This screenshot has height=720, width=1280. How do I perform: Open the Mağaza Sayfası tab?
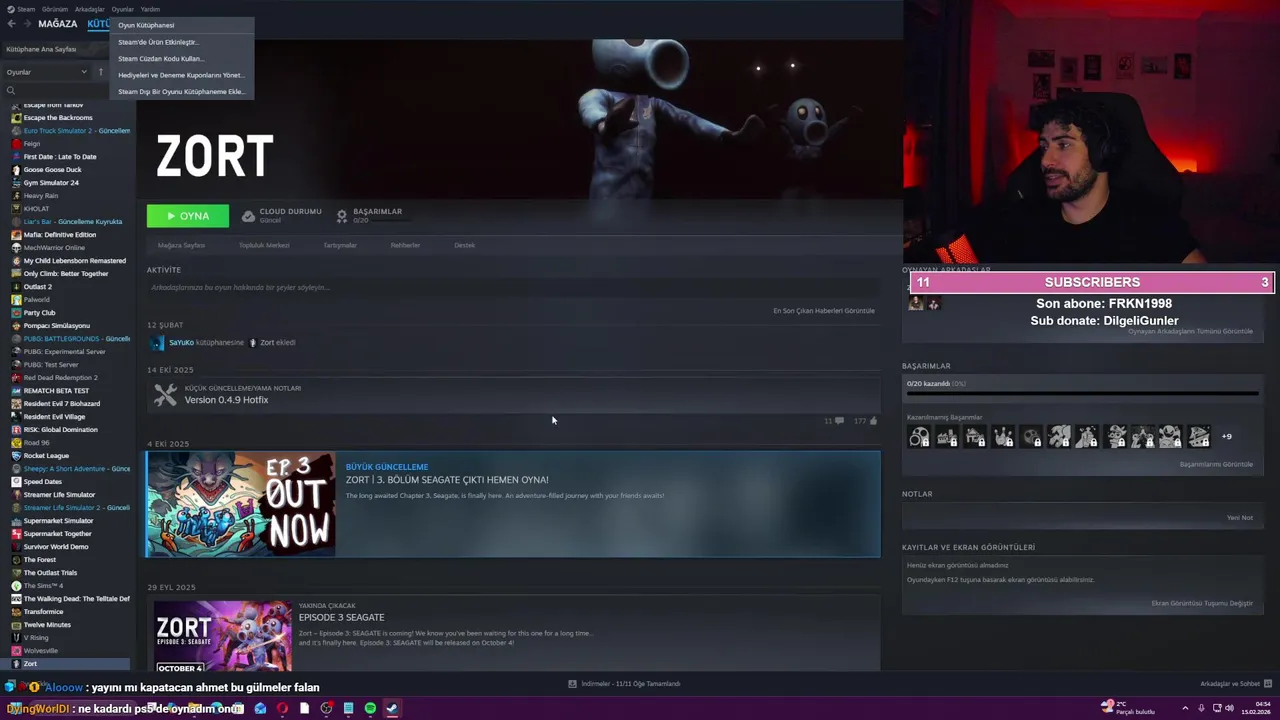[x=181, y=245]
